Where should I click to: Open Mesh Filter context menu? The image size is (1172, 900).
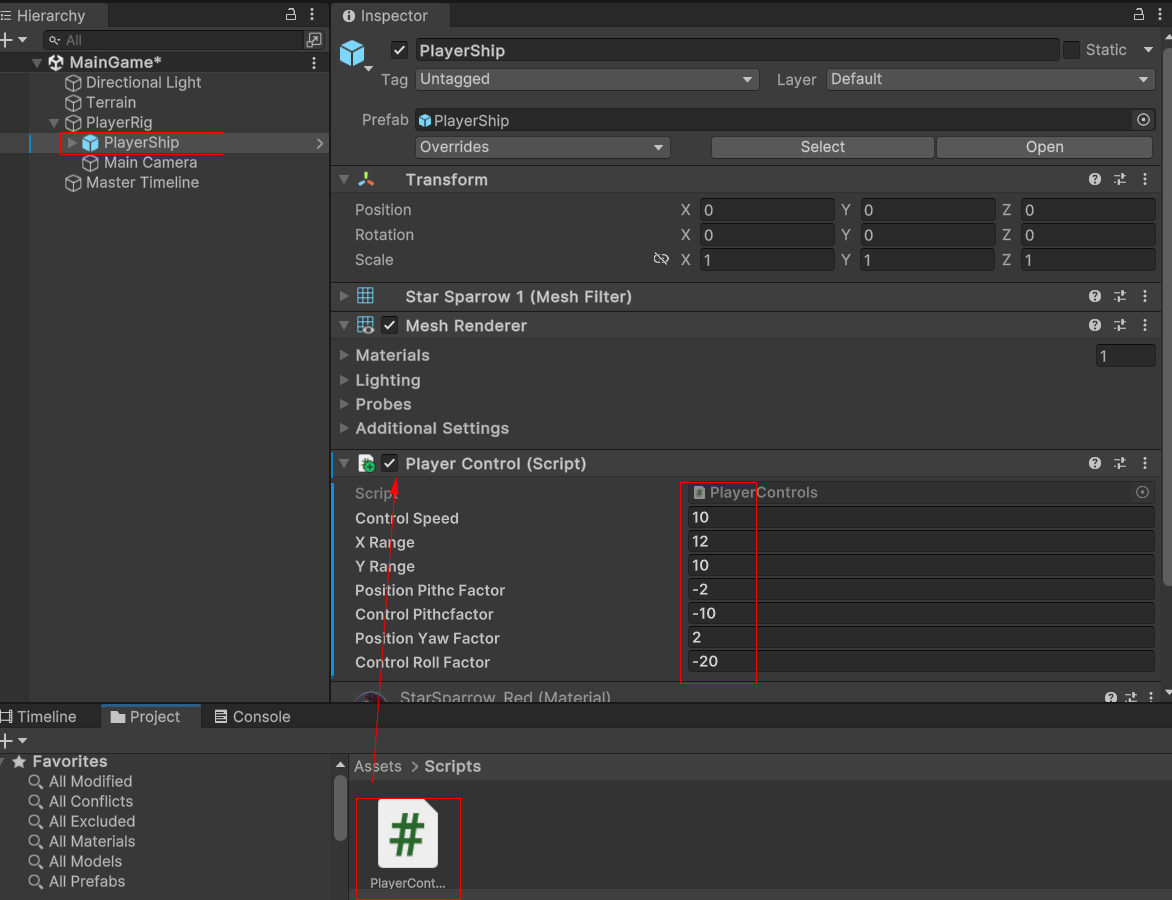[x=1145, y=297]
